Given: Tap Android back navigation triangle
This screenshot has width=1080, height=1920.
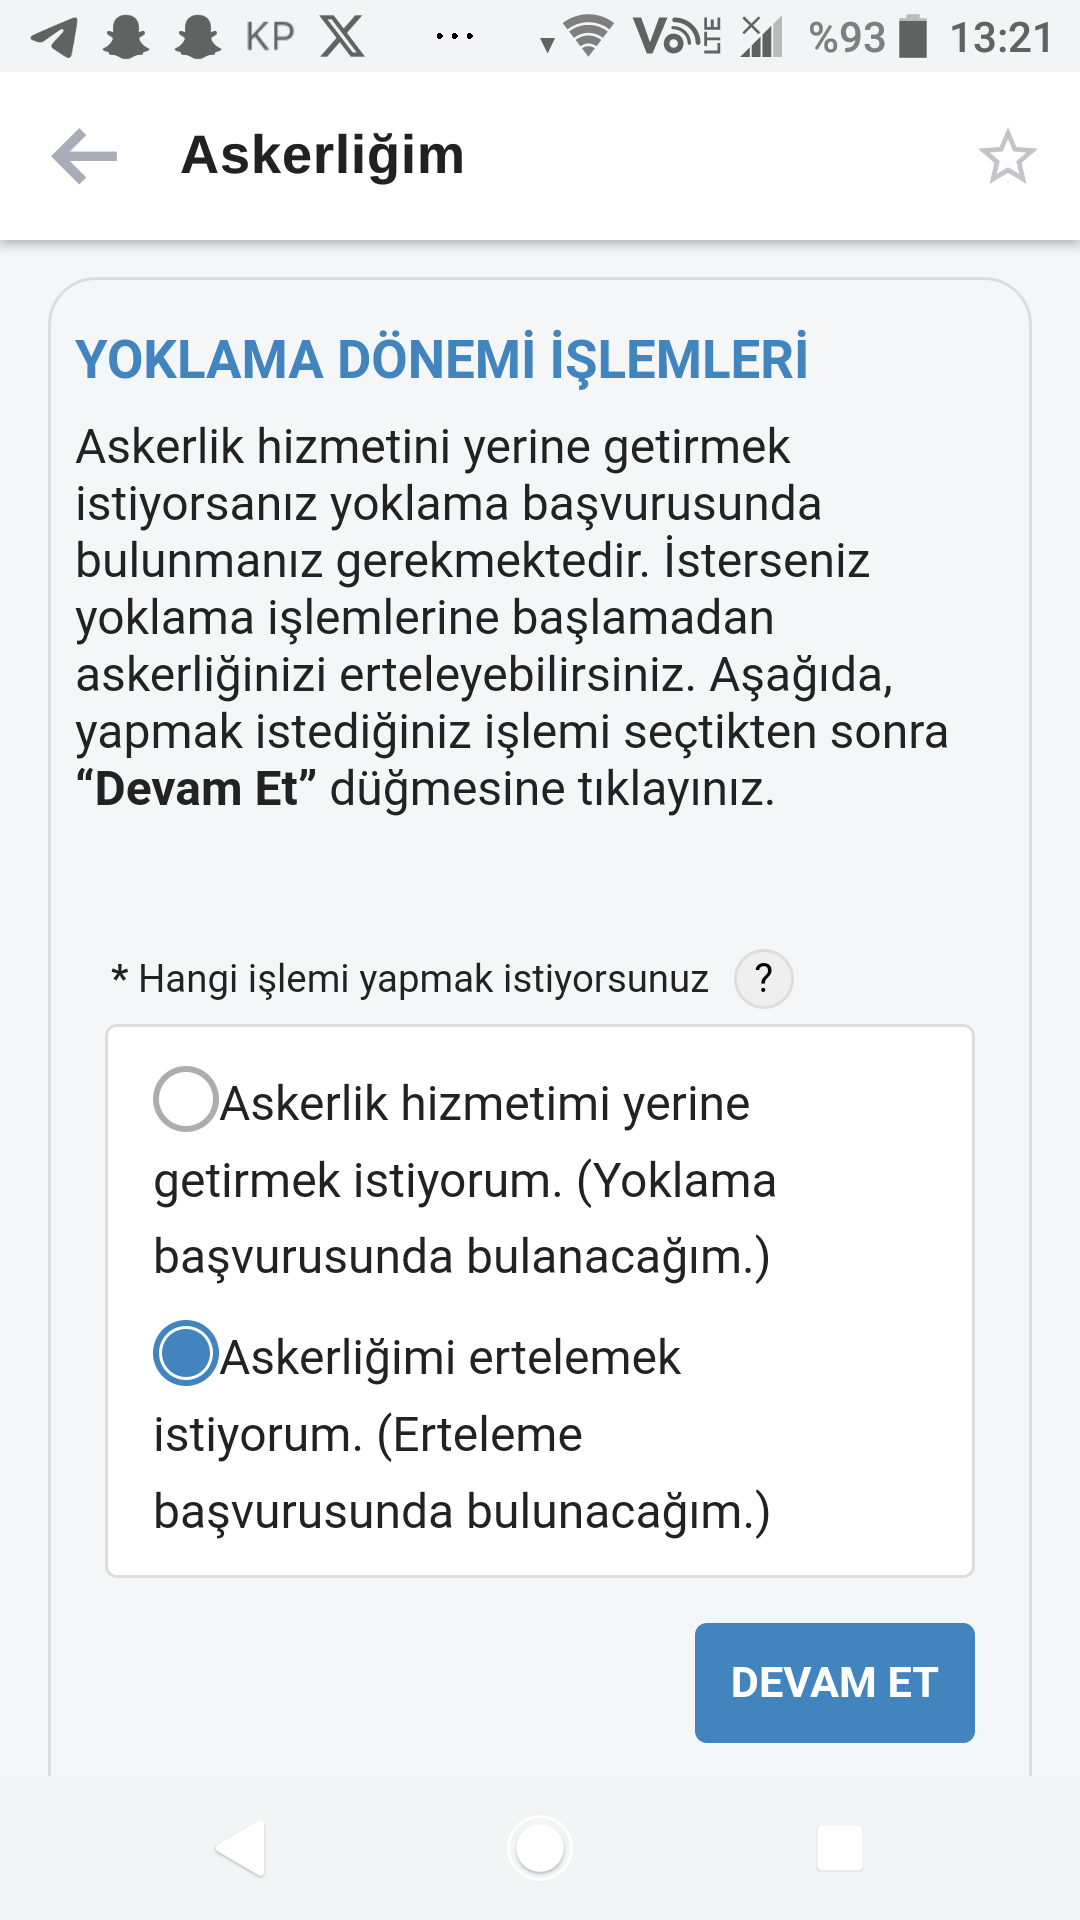Looking at the screenshot, I should (x=241, y=1848).
